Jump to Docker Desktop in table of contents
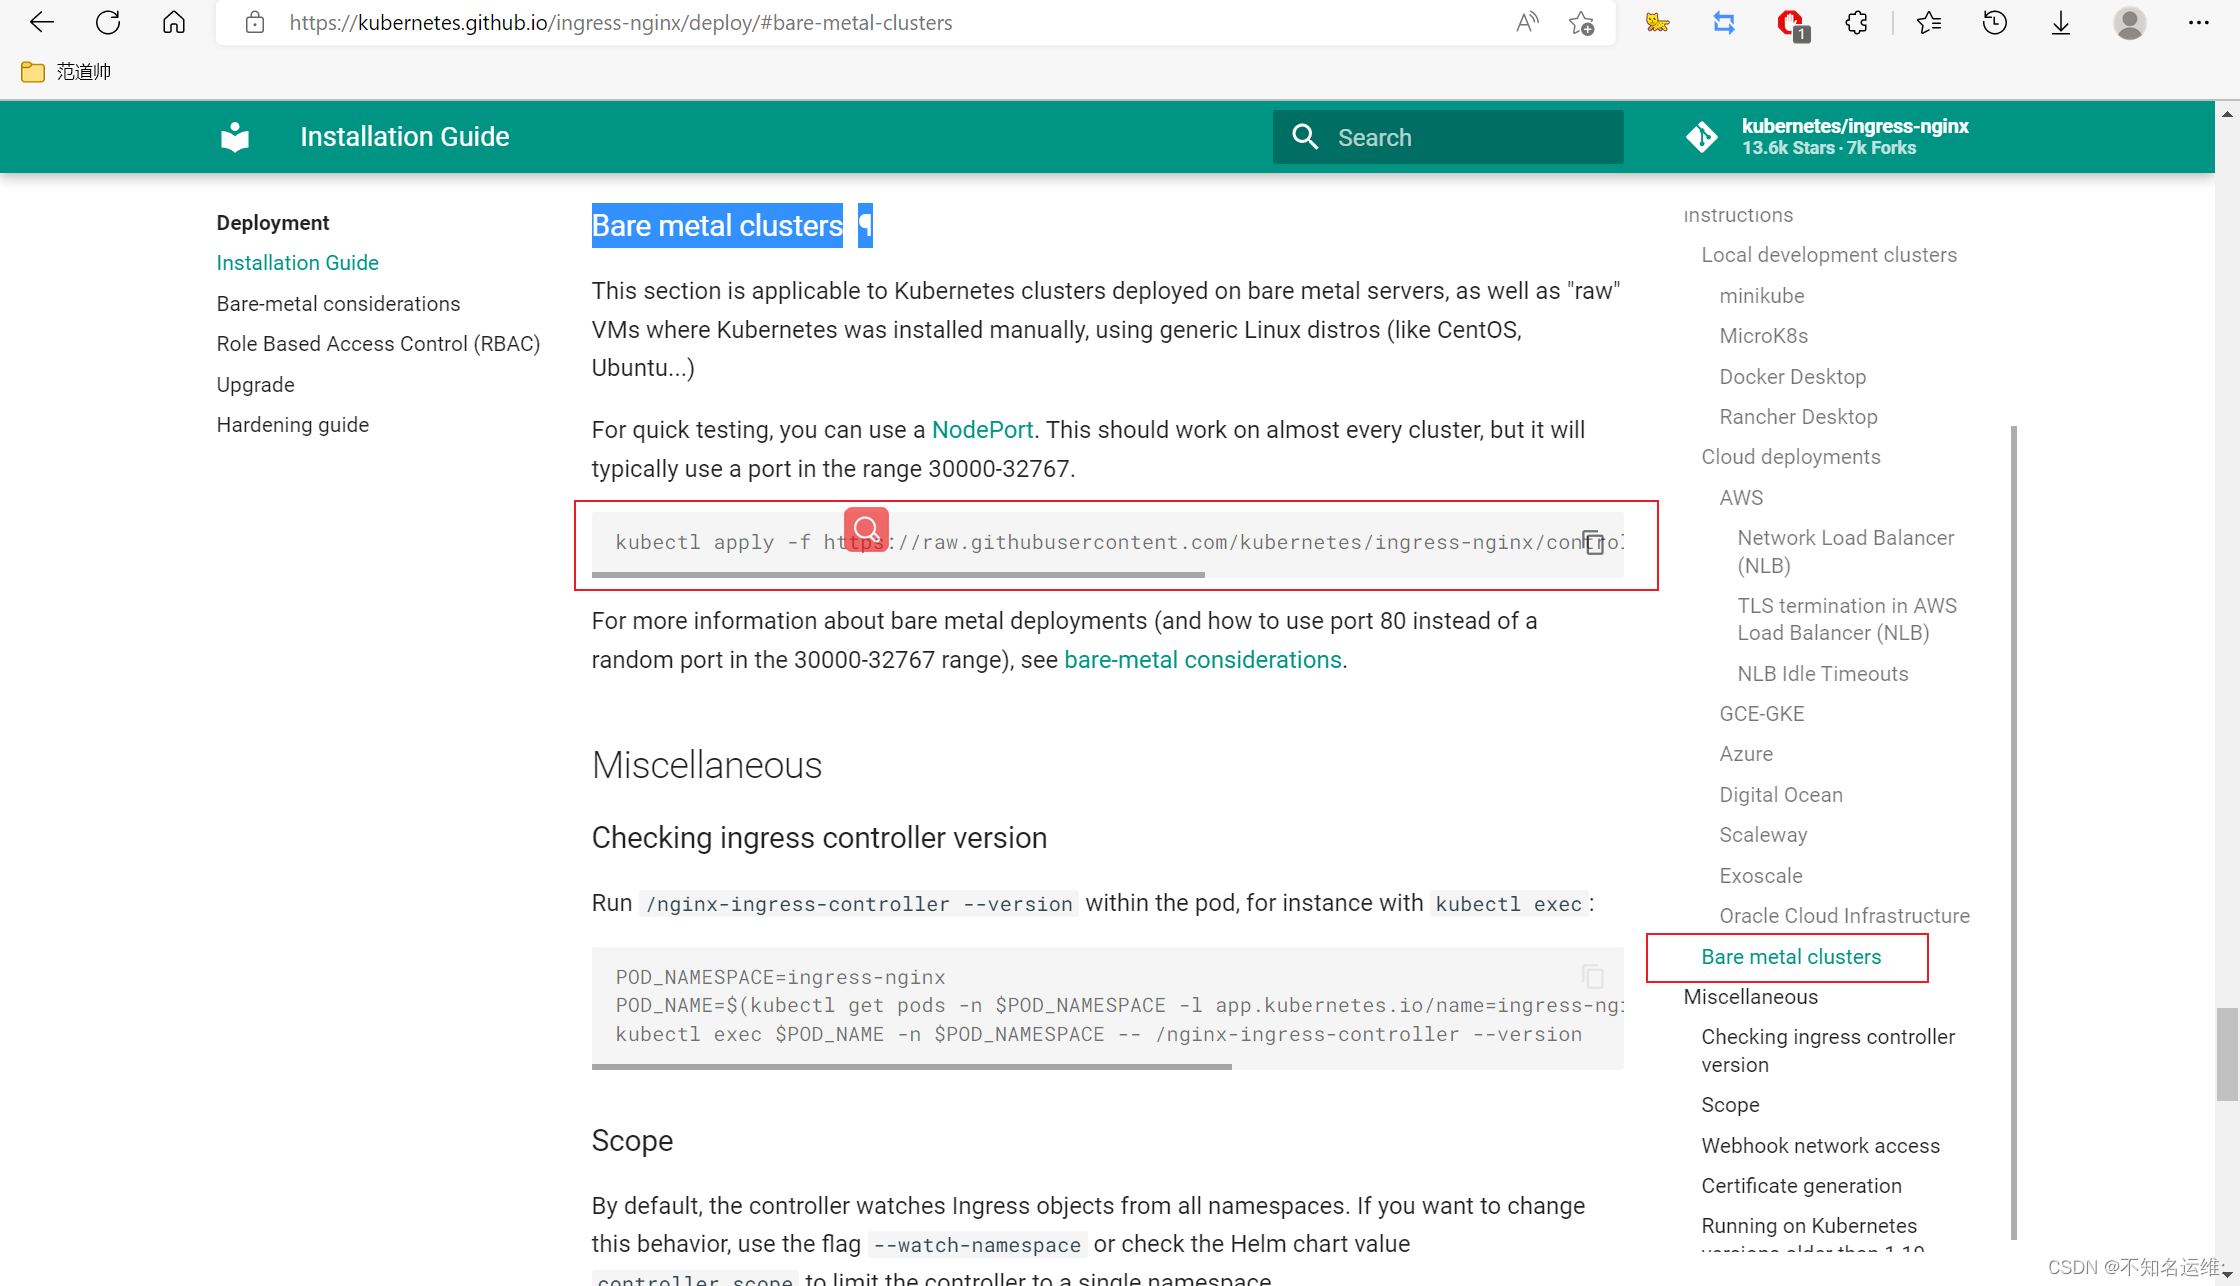Screen dimensions: 2240x1286 click(x=1792, y=377)
